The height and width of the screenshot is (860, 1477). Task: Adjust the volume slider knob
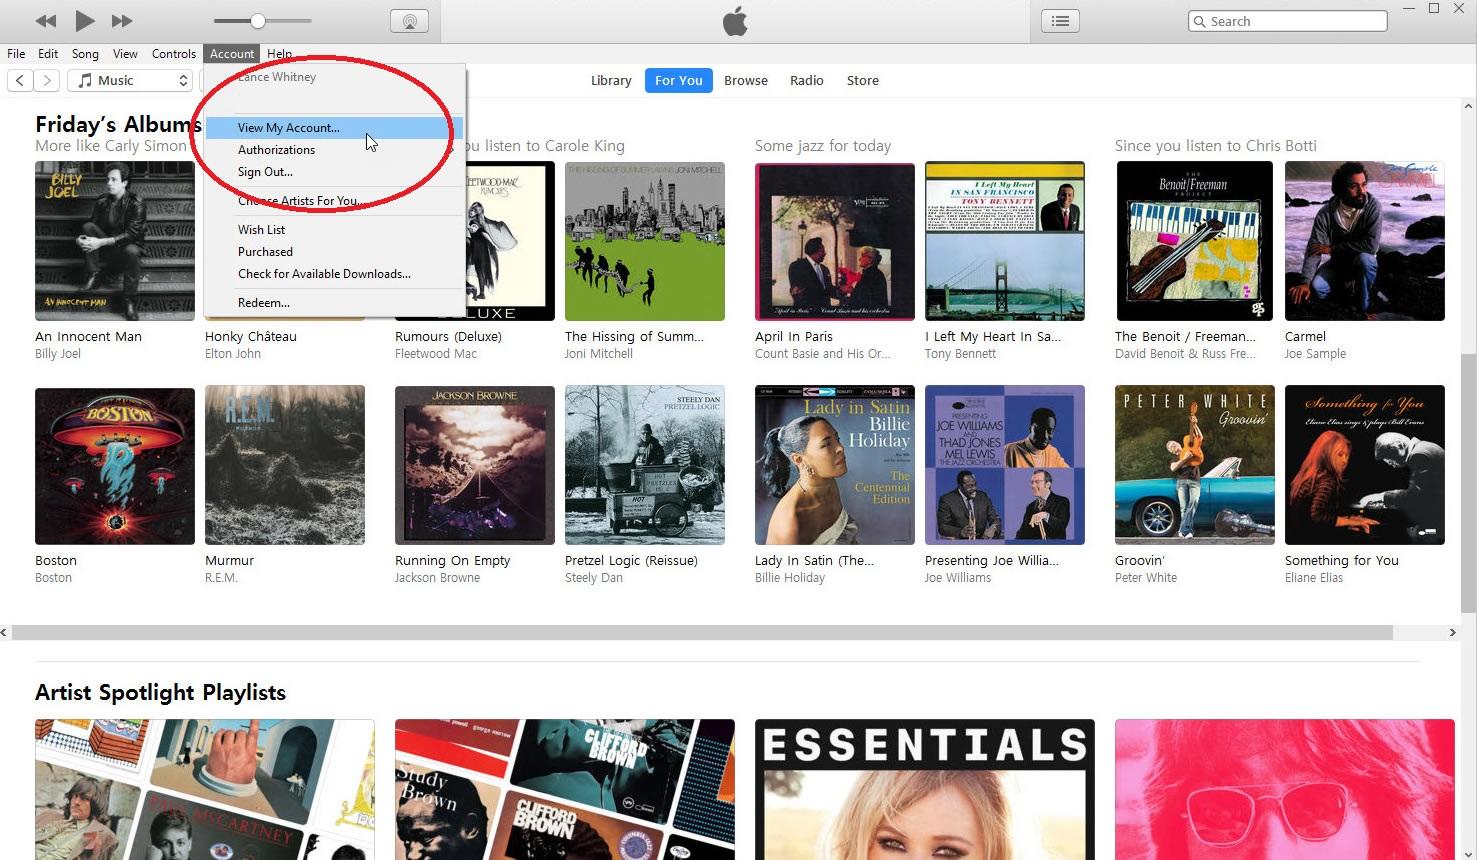(258, 21)
